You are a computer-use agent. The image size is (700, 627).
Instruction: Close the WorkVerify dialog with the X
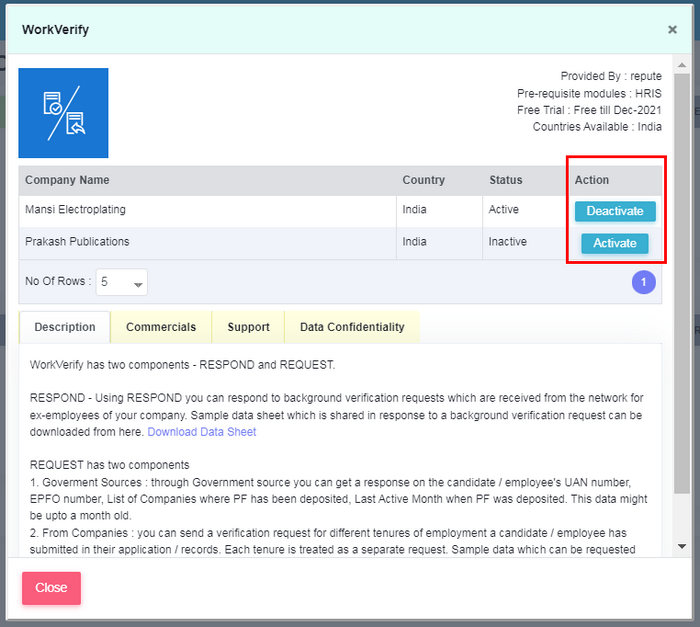[672, 29]
